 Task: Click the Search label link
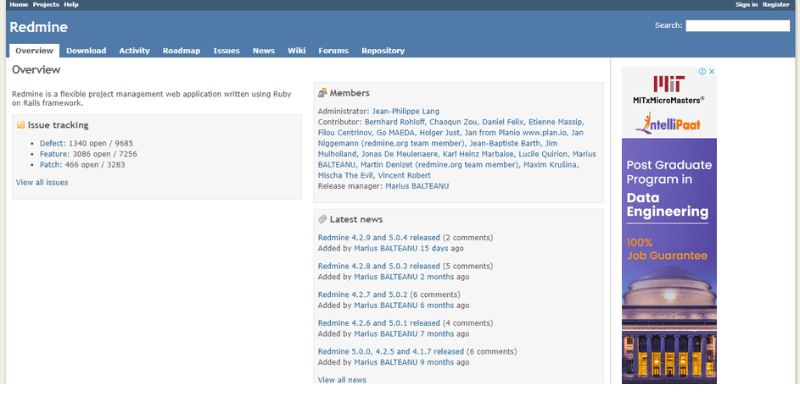point(667,26)
